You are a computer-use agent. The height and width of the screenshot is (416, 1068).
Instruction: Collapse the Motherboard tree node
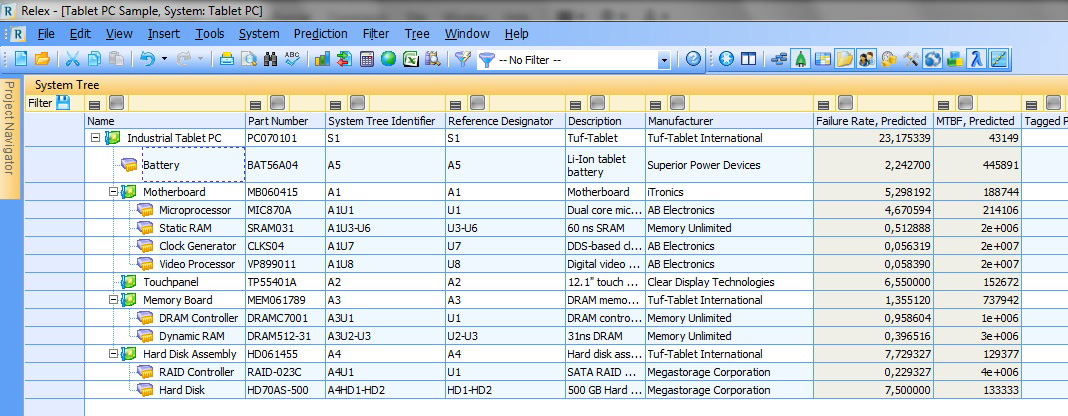(114, 192)
